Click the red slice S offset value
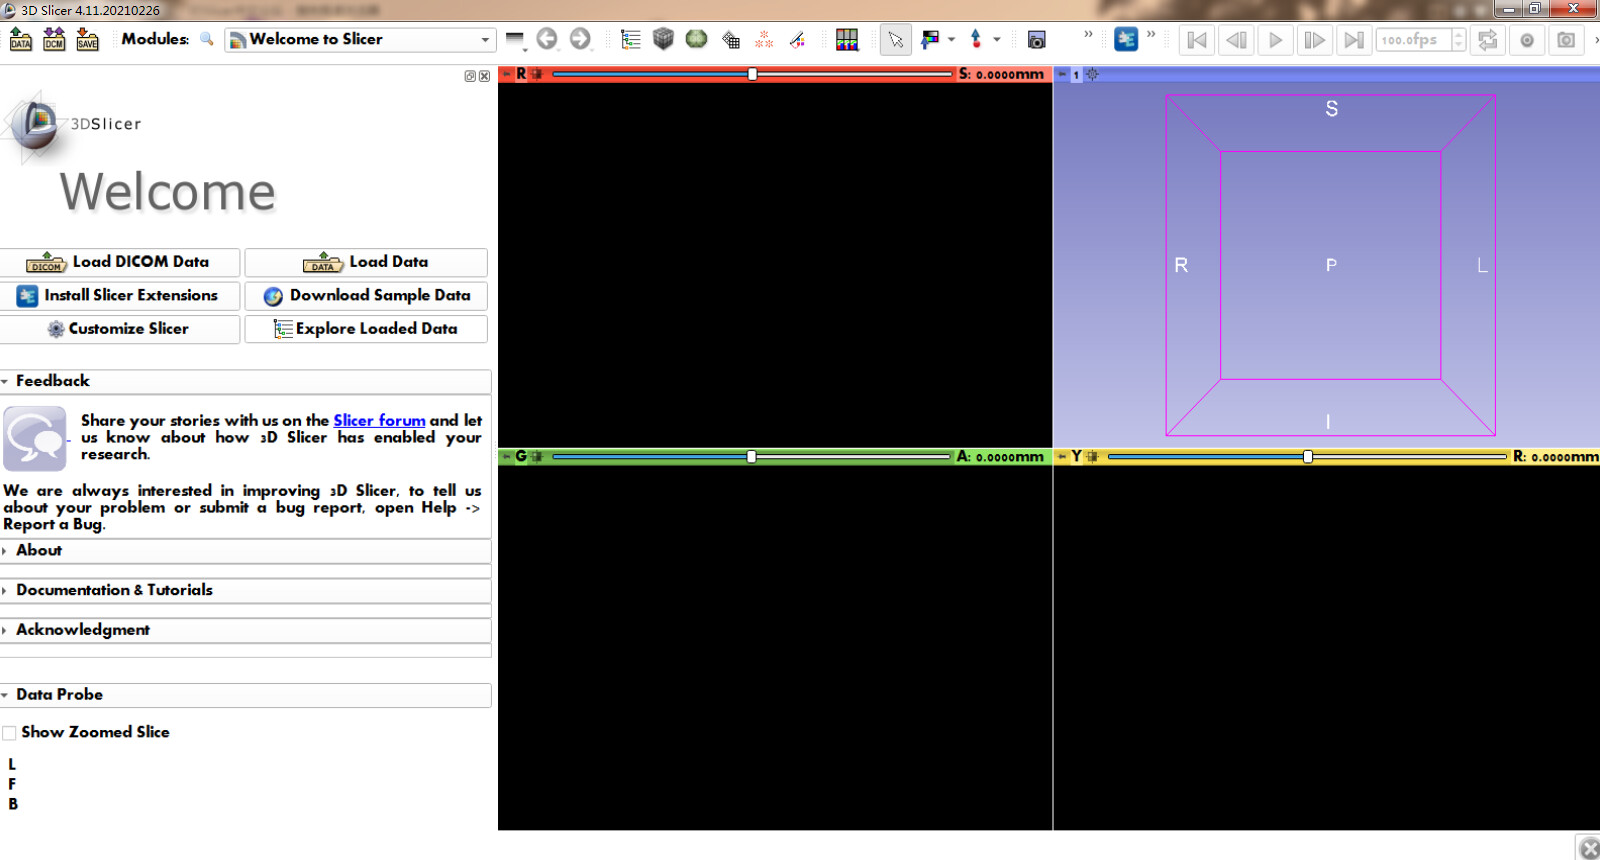The width and height of the screenshot is (1600, 860). pos(1002,74)
